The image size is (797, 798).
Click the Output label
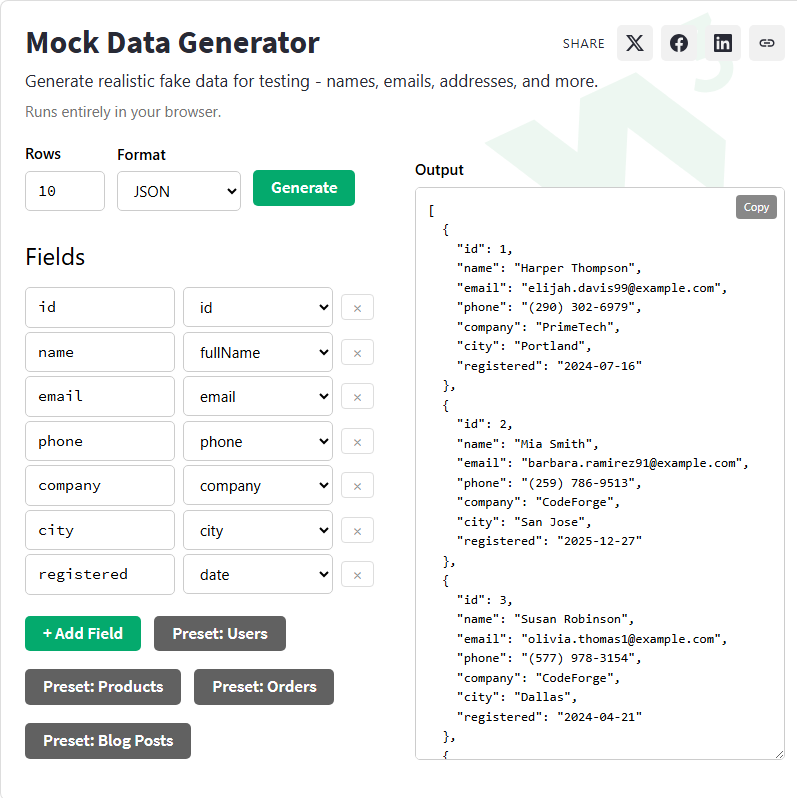pyautogui.click(x=439, y=170)
